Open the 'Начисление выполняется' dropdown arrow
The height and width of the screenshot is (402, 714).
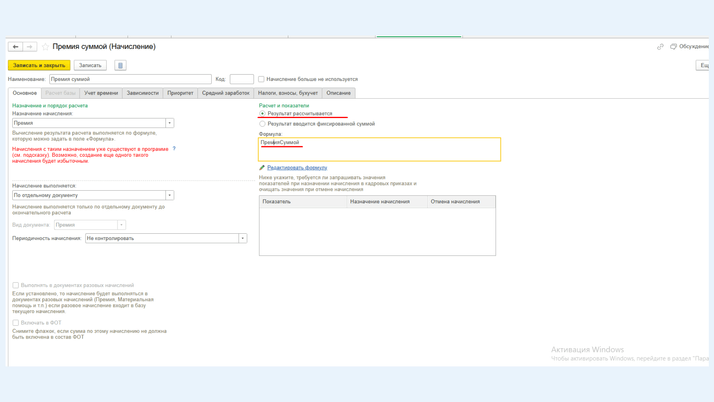(x=169, y=195)
